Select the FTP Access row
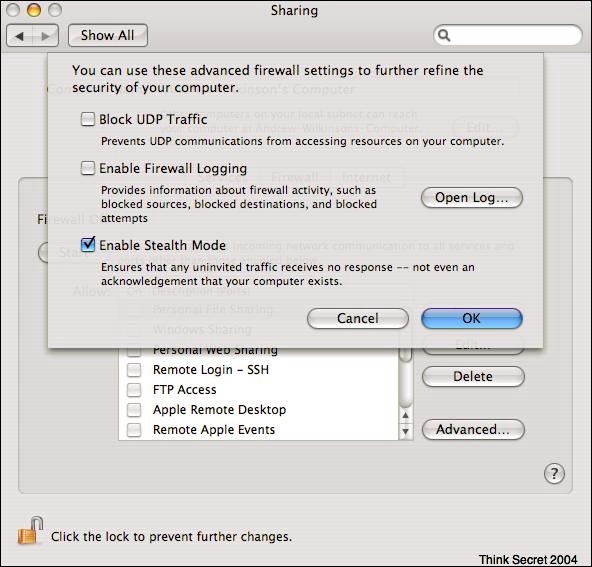The image size is (592, 567). tap(259, 390)
